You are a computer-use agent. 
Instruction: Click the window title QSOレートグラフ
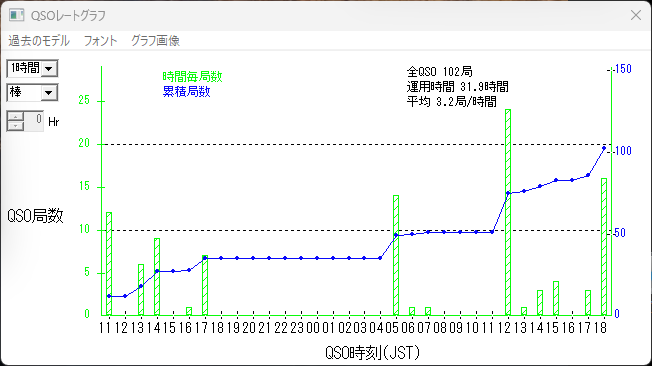pyautogui.click(x=68, y=15)
